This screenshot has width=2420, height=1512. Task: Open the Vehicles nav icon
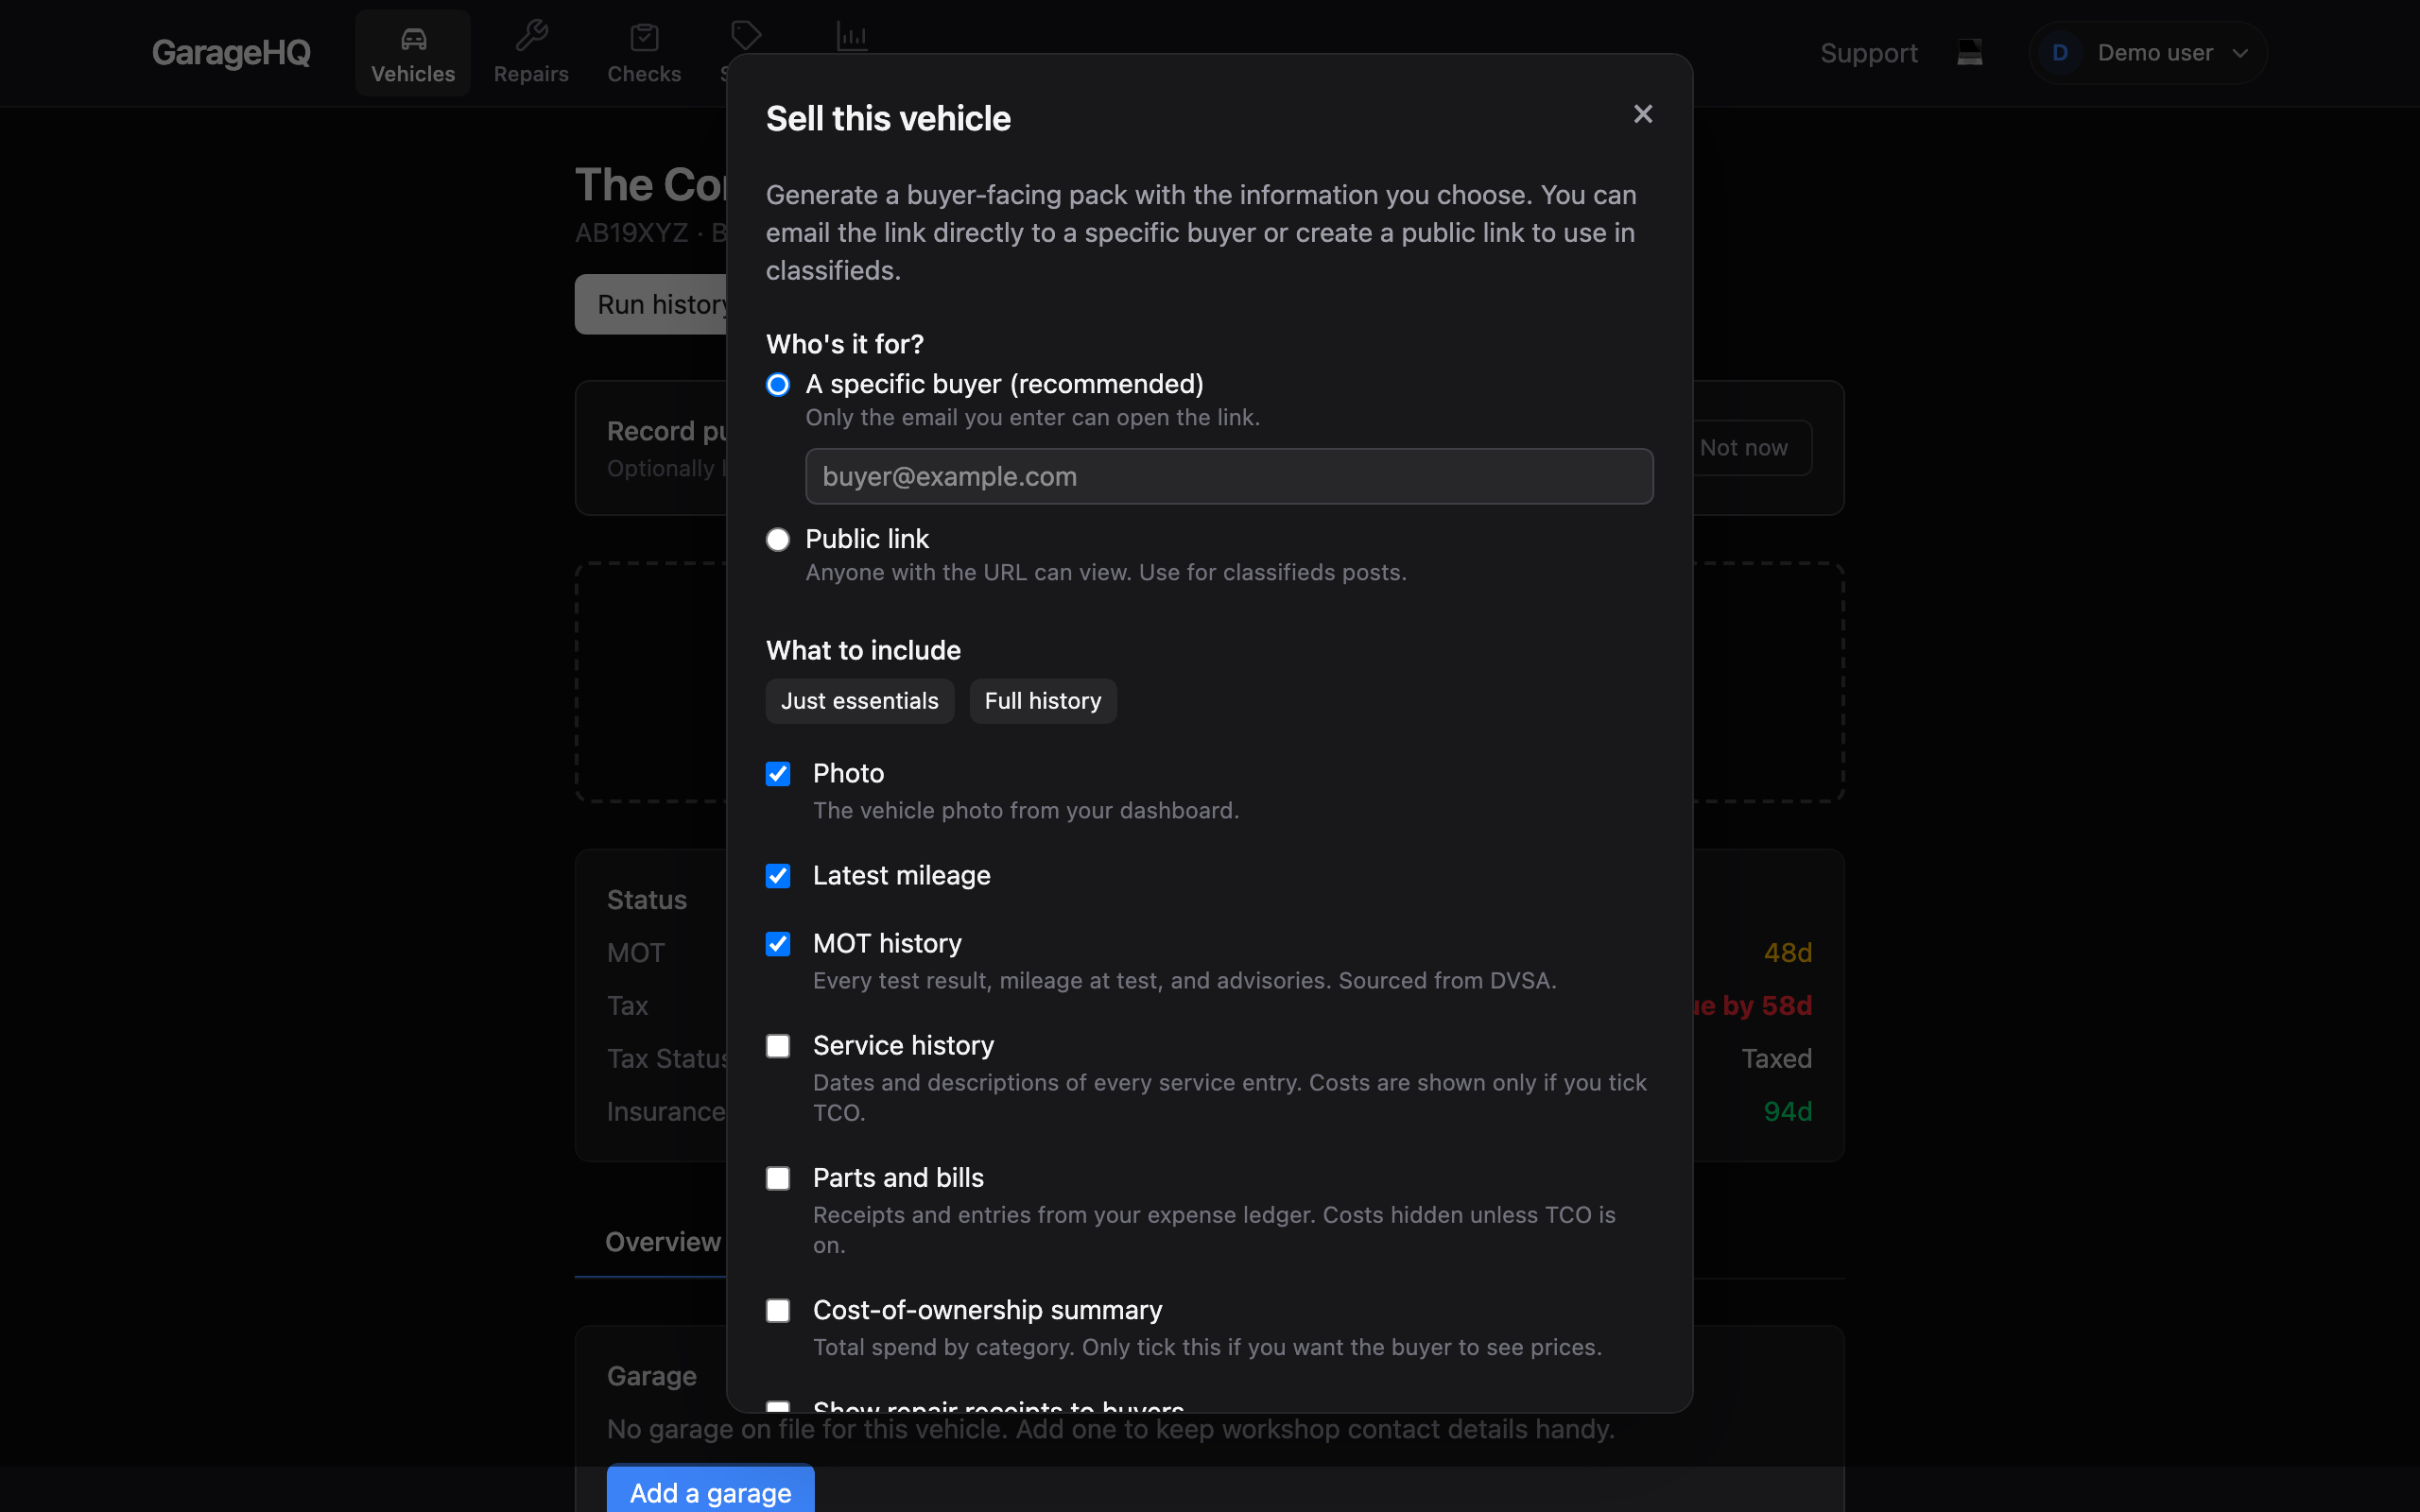point(413,39)
